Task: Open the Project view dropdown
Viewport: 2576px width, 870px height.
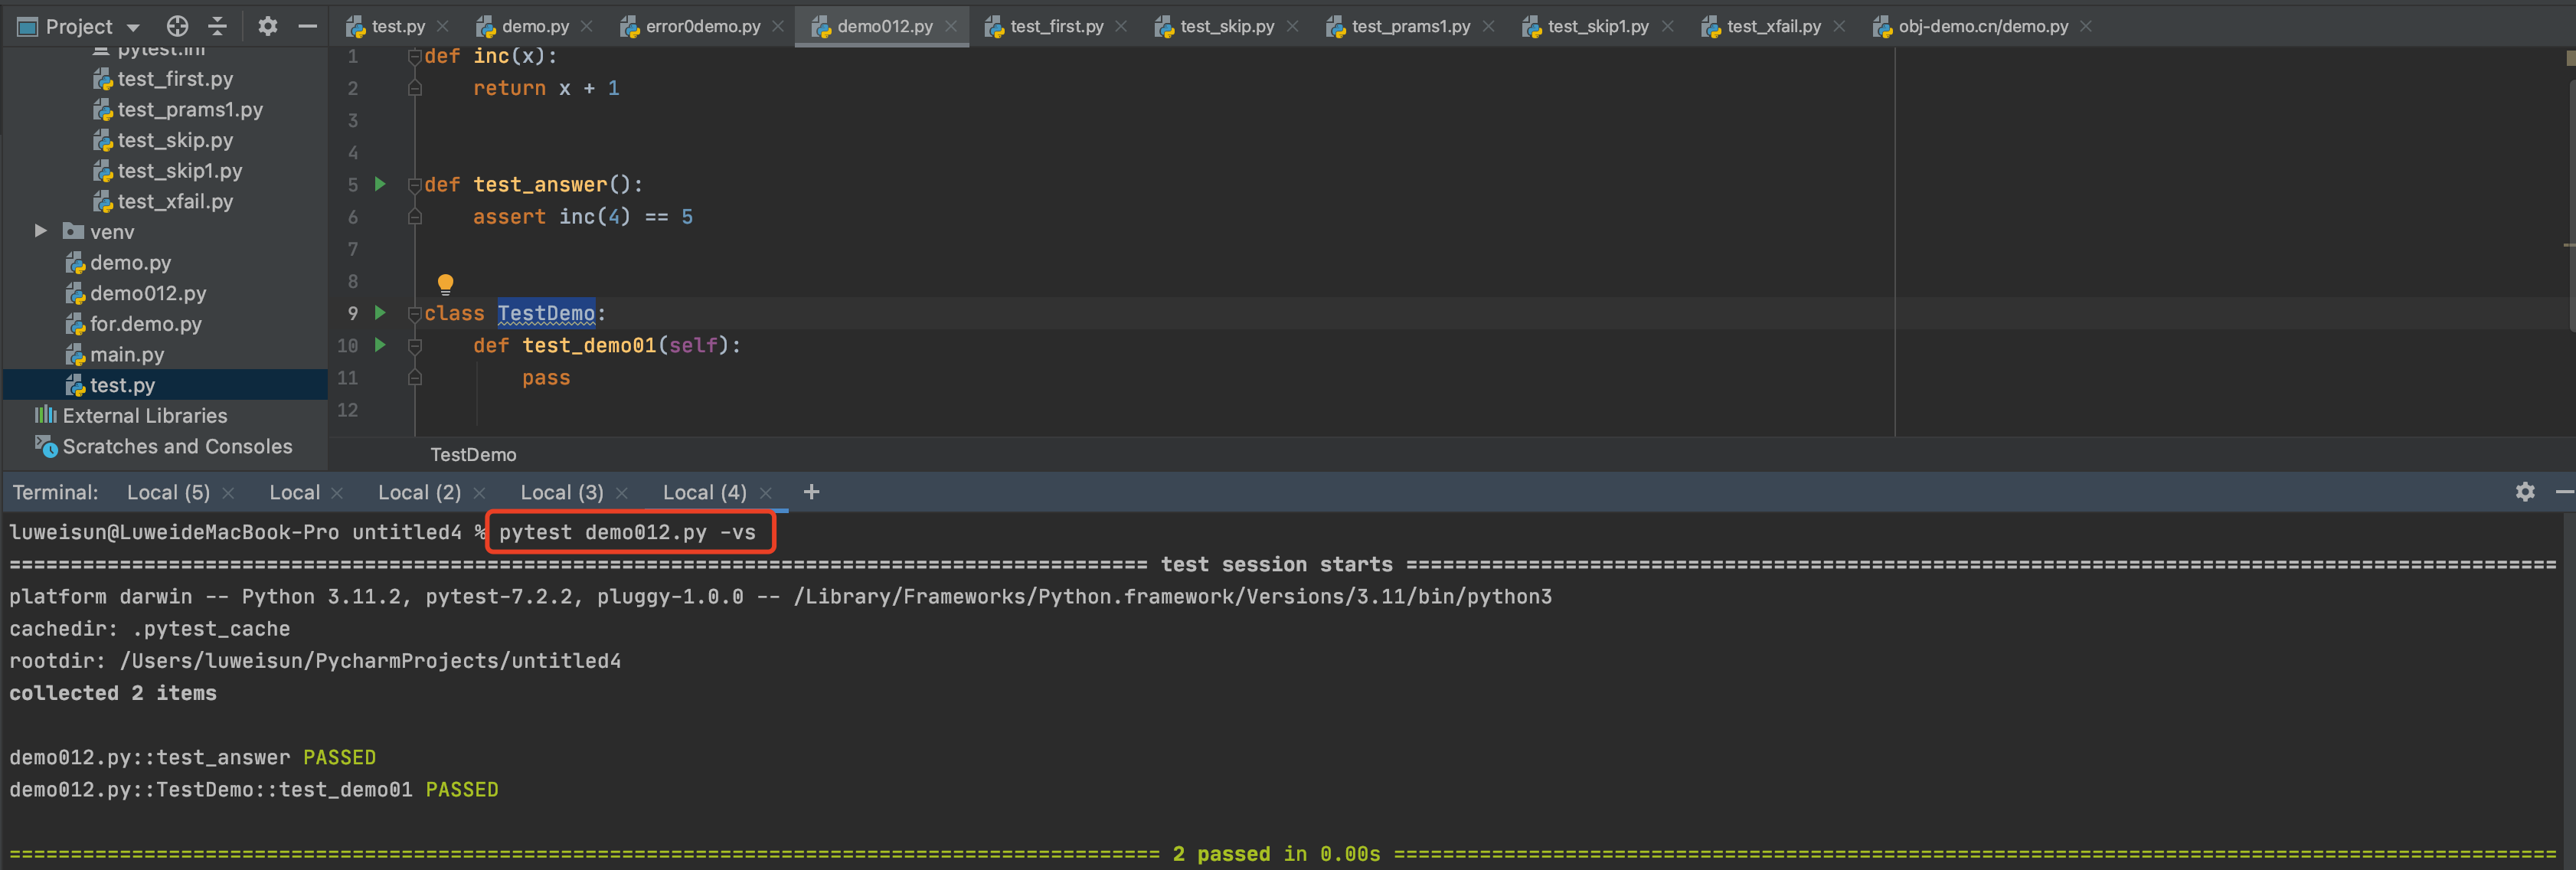Action: pos(133,27)
